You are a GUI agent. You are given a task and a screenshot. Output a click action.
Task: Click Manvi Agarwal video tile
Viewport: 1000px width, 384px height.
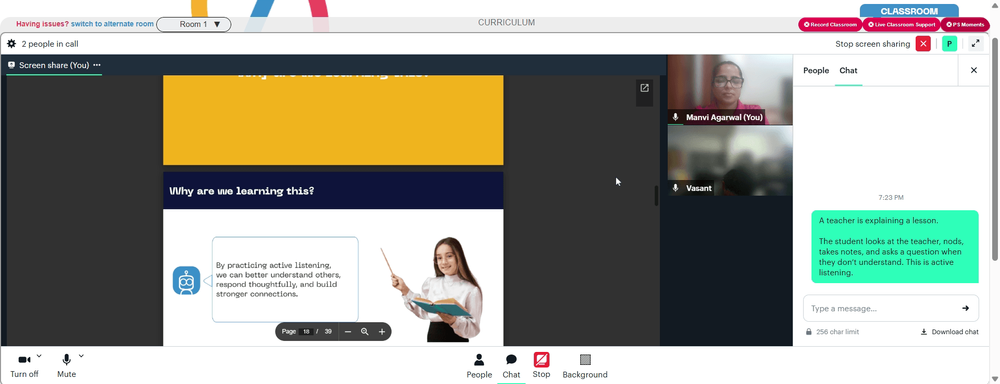tap(730, 89)
